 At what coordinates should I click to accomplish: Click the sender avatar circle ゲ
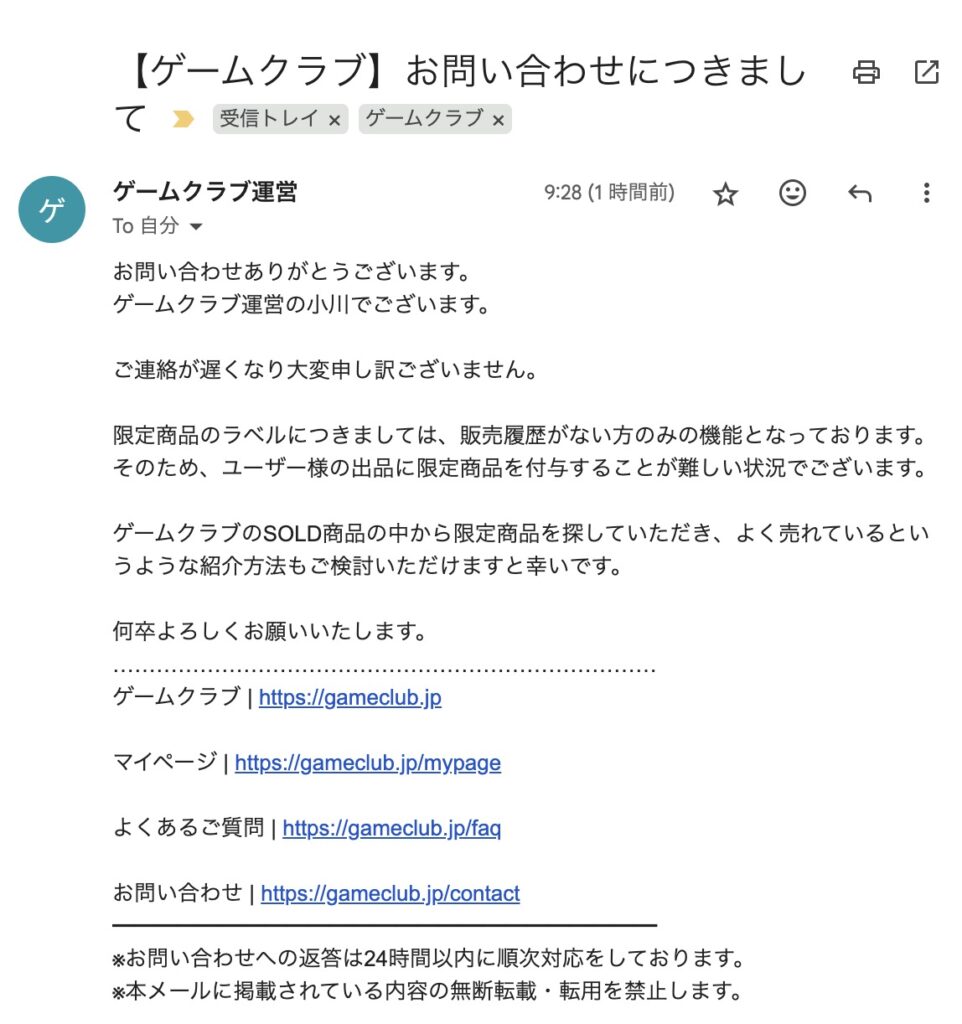pyautogui.click(x=52, y=210)
